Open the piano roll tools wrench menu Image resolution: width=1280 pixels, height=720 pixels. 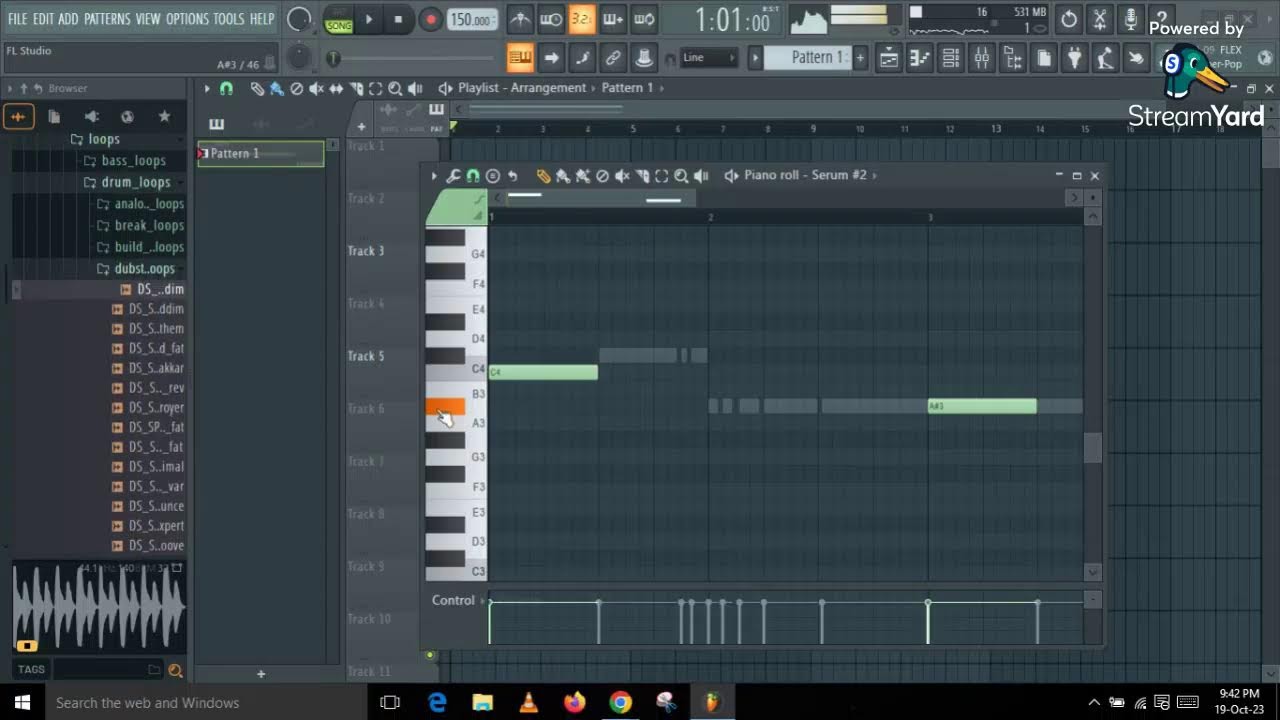pos(453,176)
